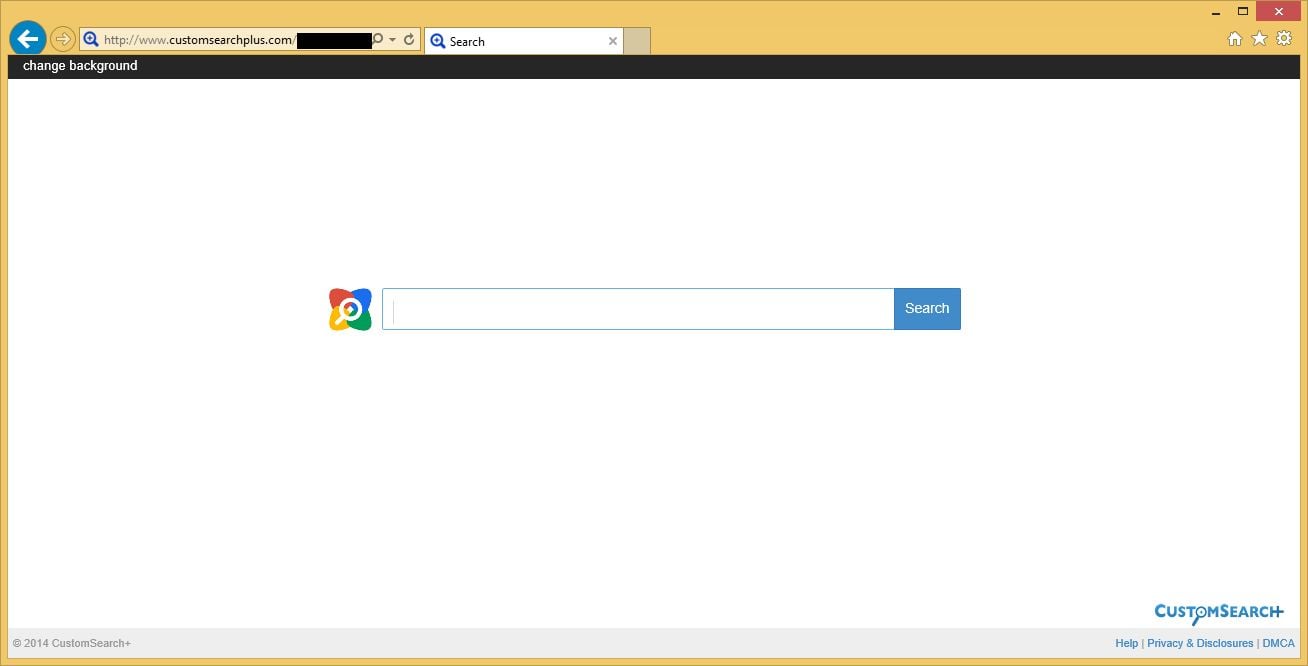Open browser settings with the gear icon
The image size is (1308, 666).
click(x=1284, y=38)
